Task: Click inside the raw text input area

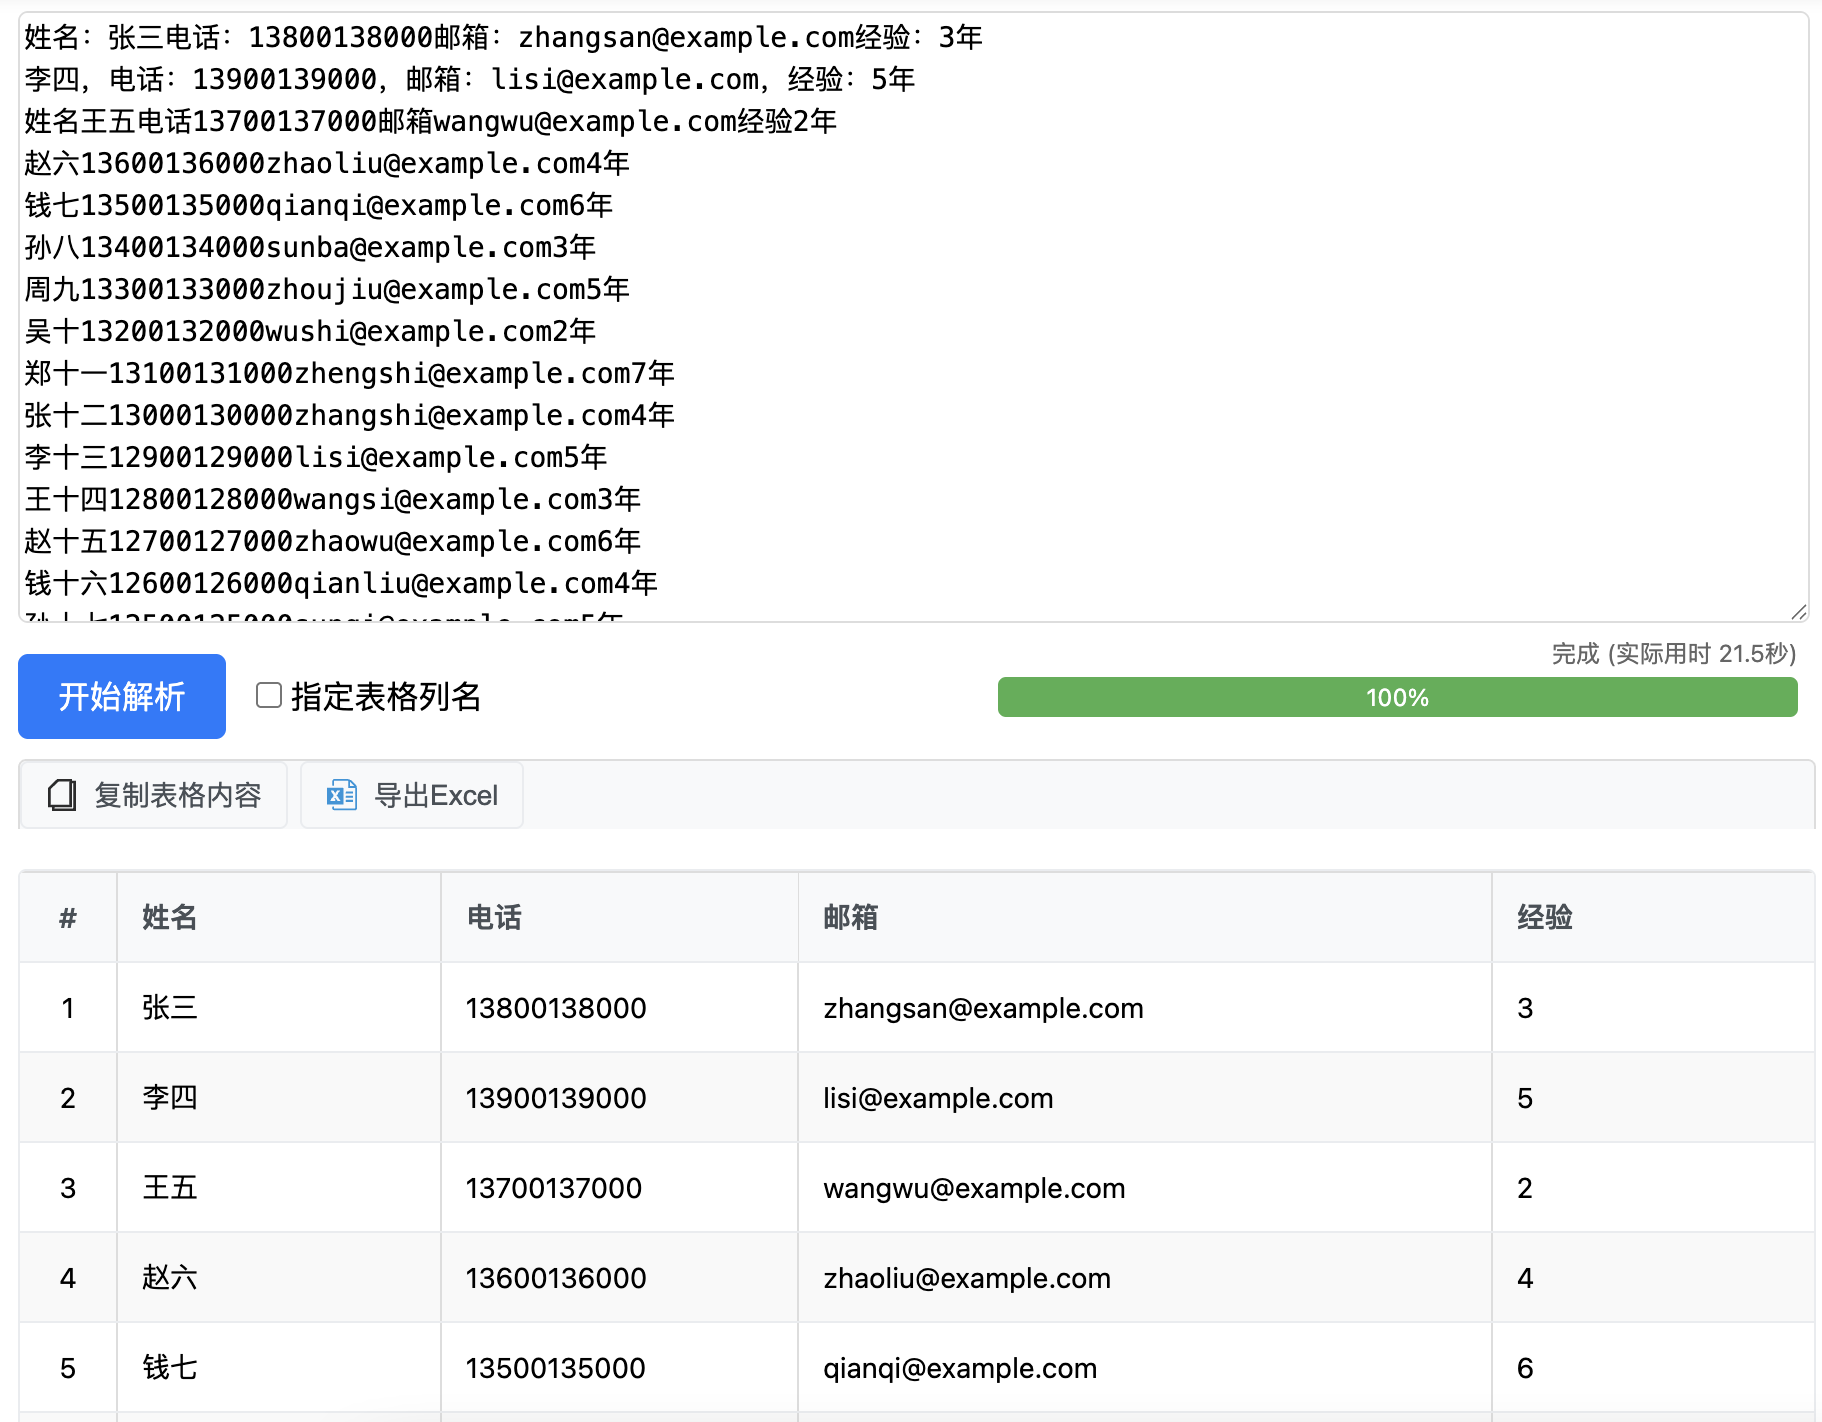Action: (1200, 300)
